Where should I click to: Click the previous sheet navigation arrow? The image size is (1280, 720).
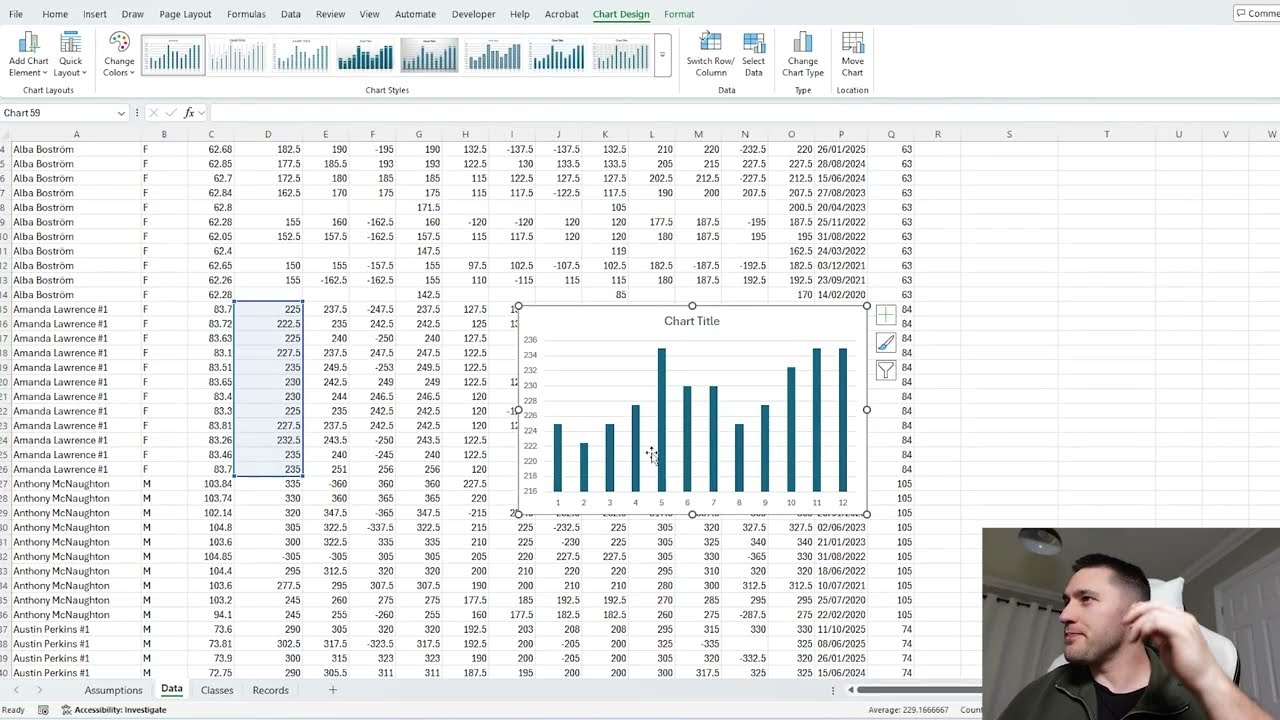tap(14, 690)
